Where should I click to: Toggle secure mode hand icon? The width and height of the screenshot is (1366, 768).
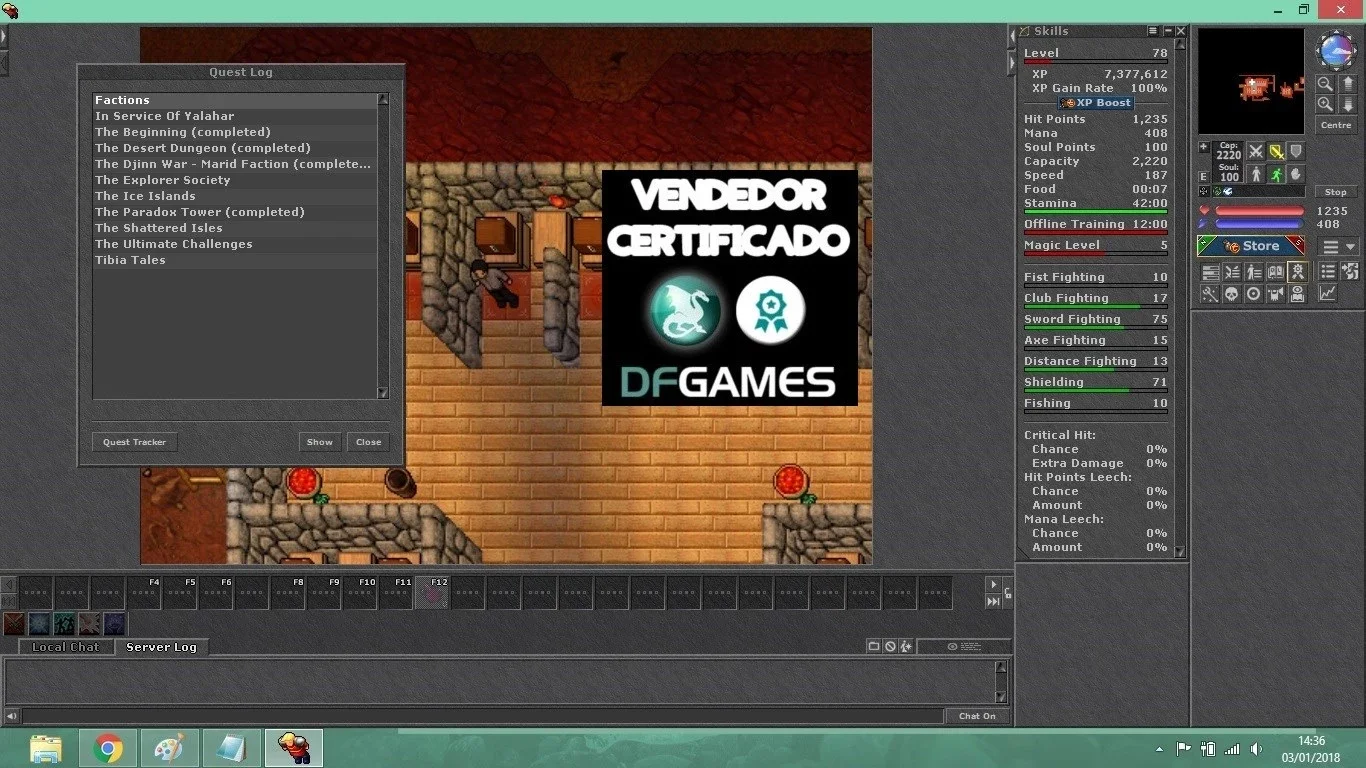click(1296, 174)
